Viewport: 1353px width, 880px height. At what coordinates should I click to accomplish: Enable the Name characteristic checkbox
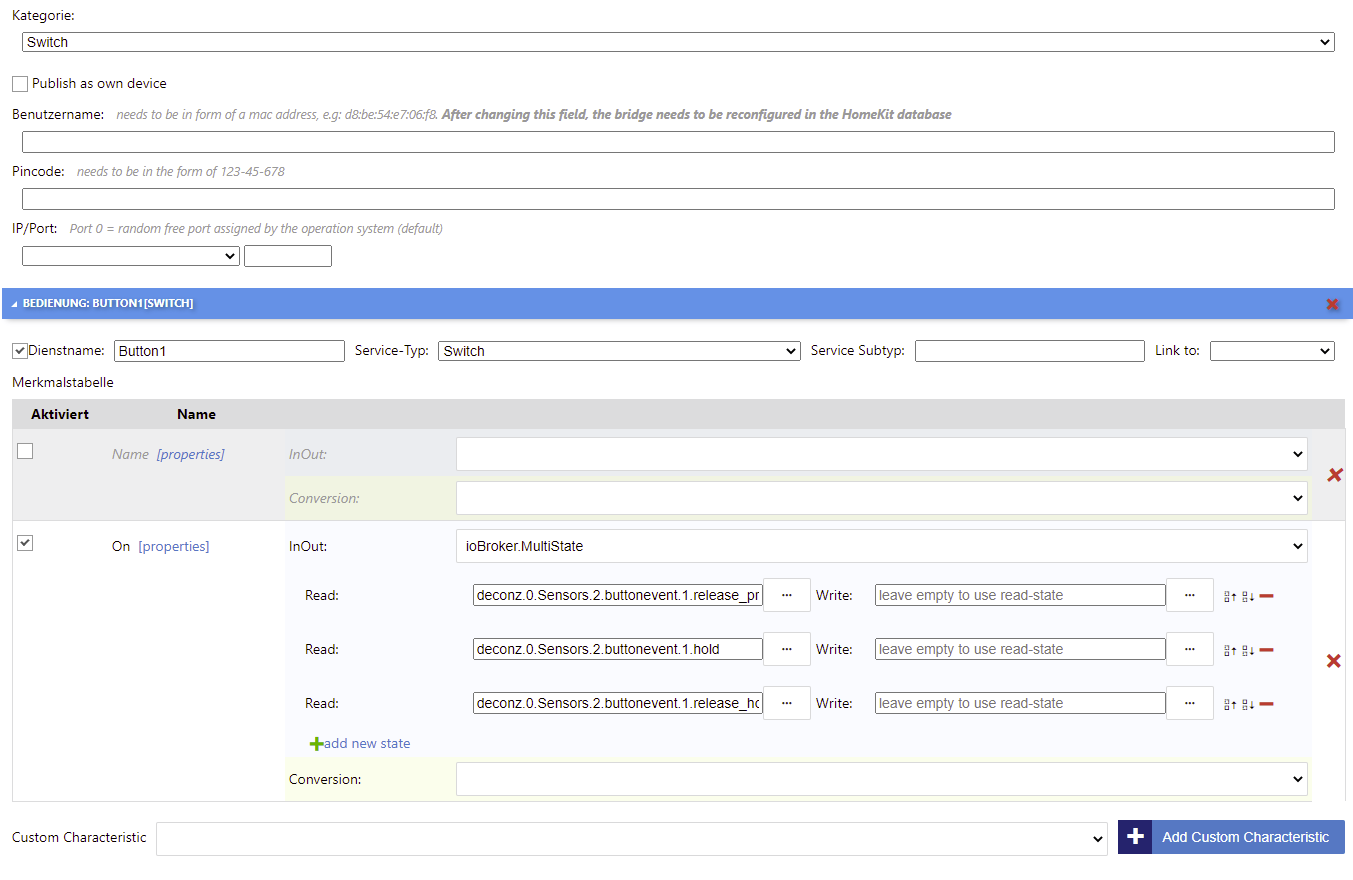pyautogui.click(x=25, y=451)
